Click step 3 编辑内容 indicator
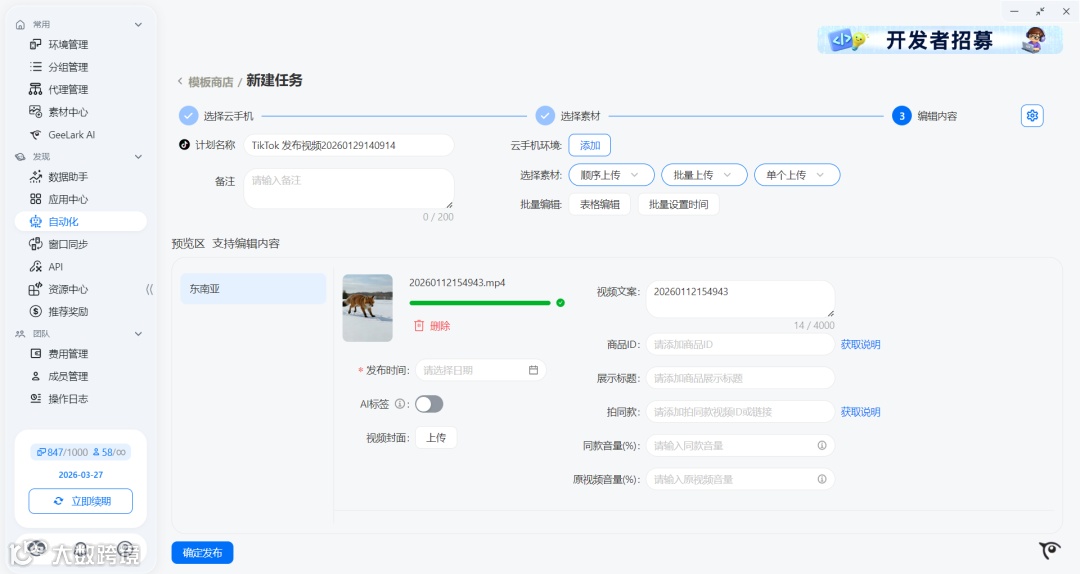The width and height of the screenshot is (1080, 574). click(x=902, y=116)
